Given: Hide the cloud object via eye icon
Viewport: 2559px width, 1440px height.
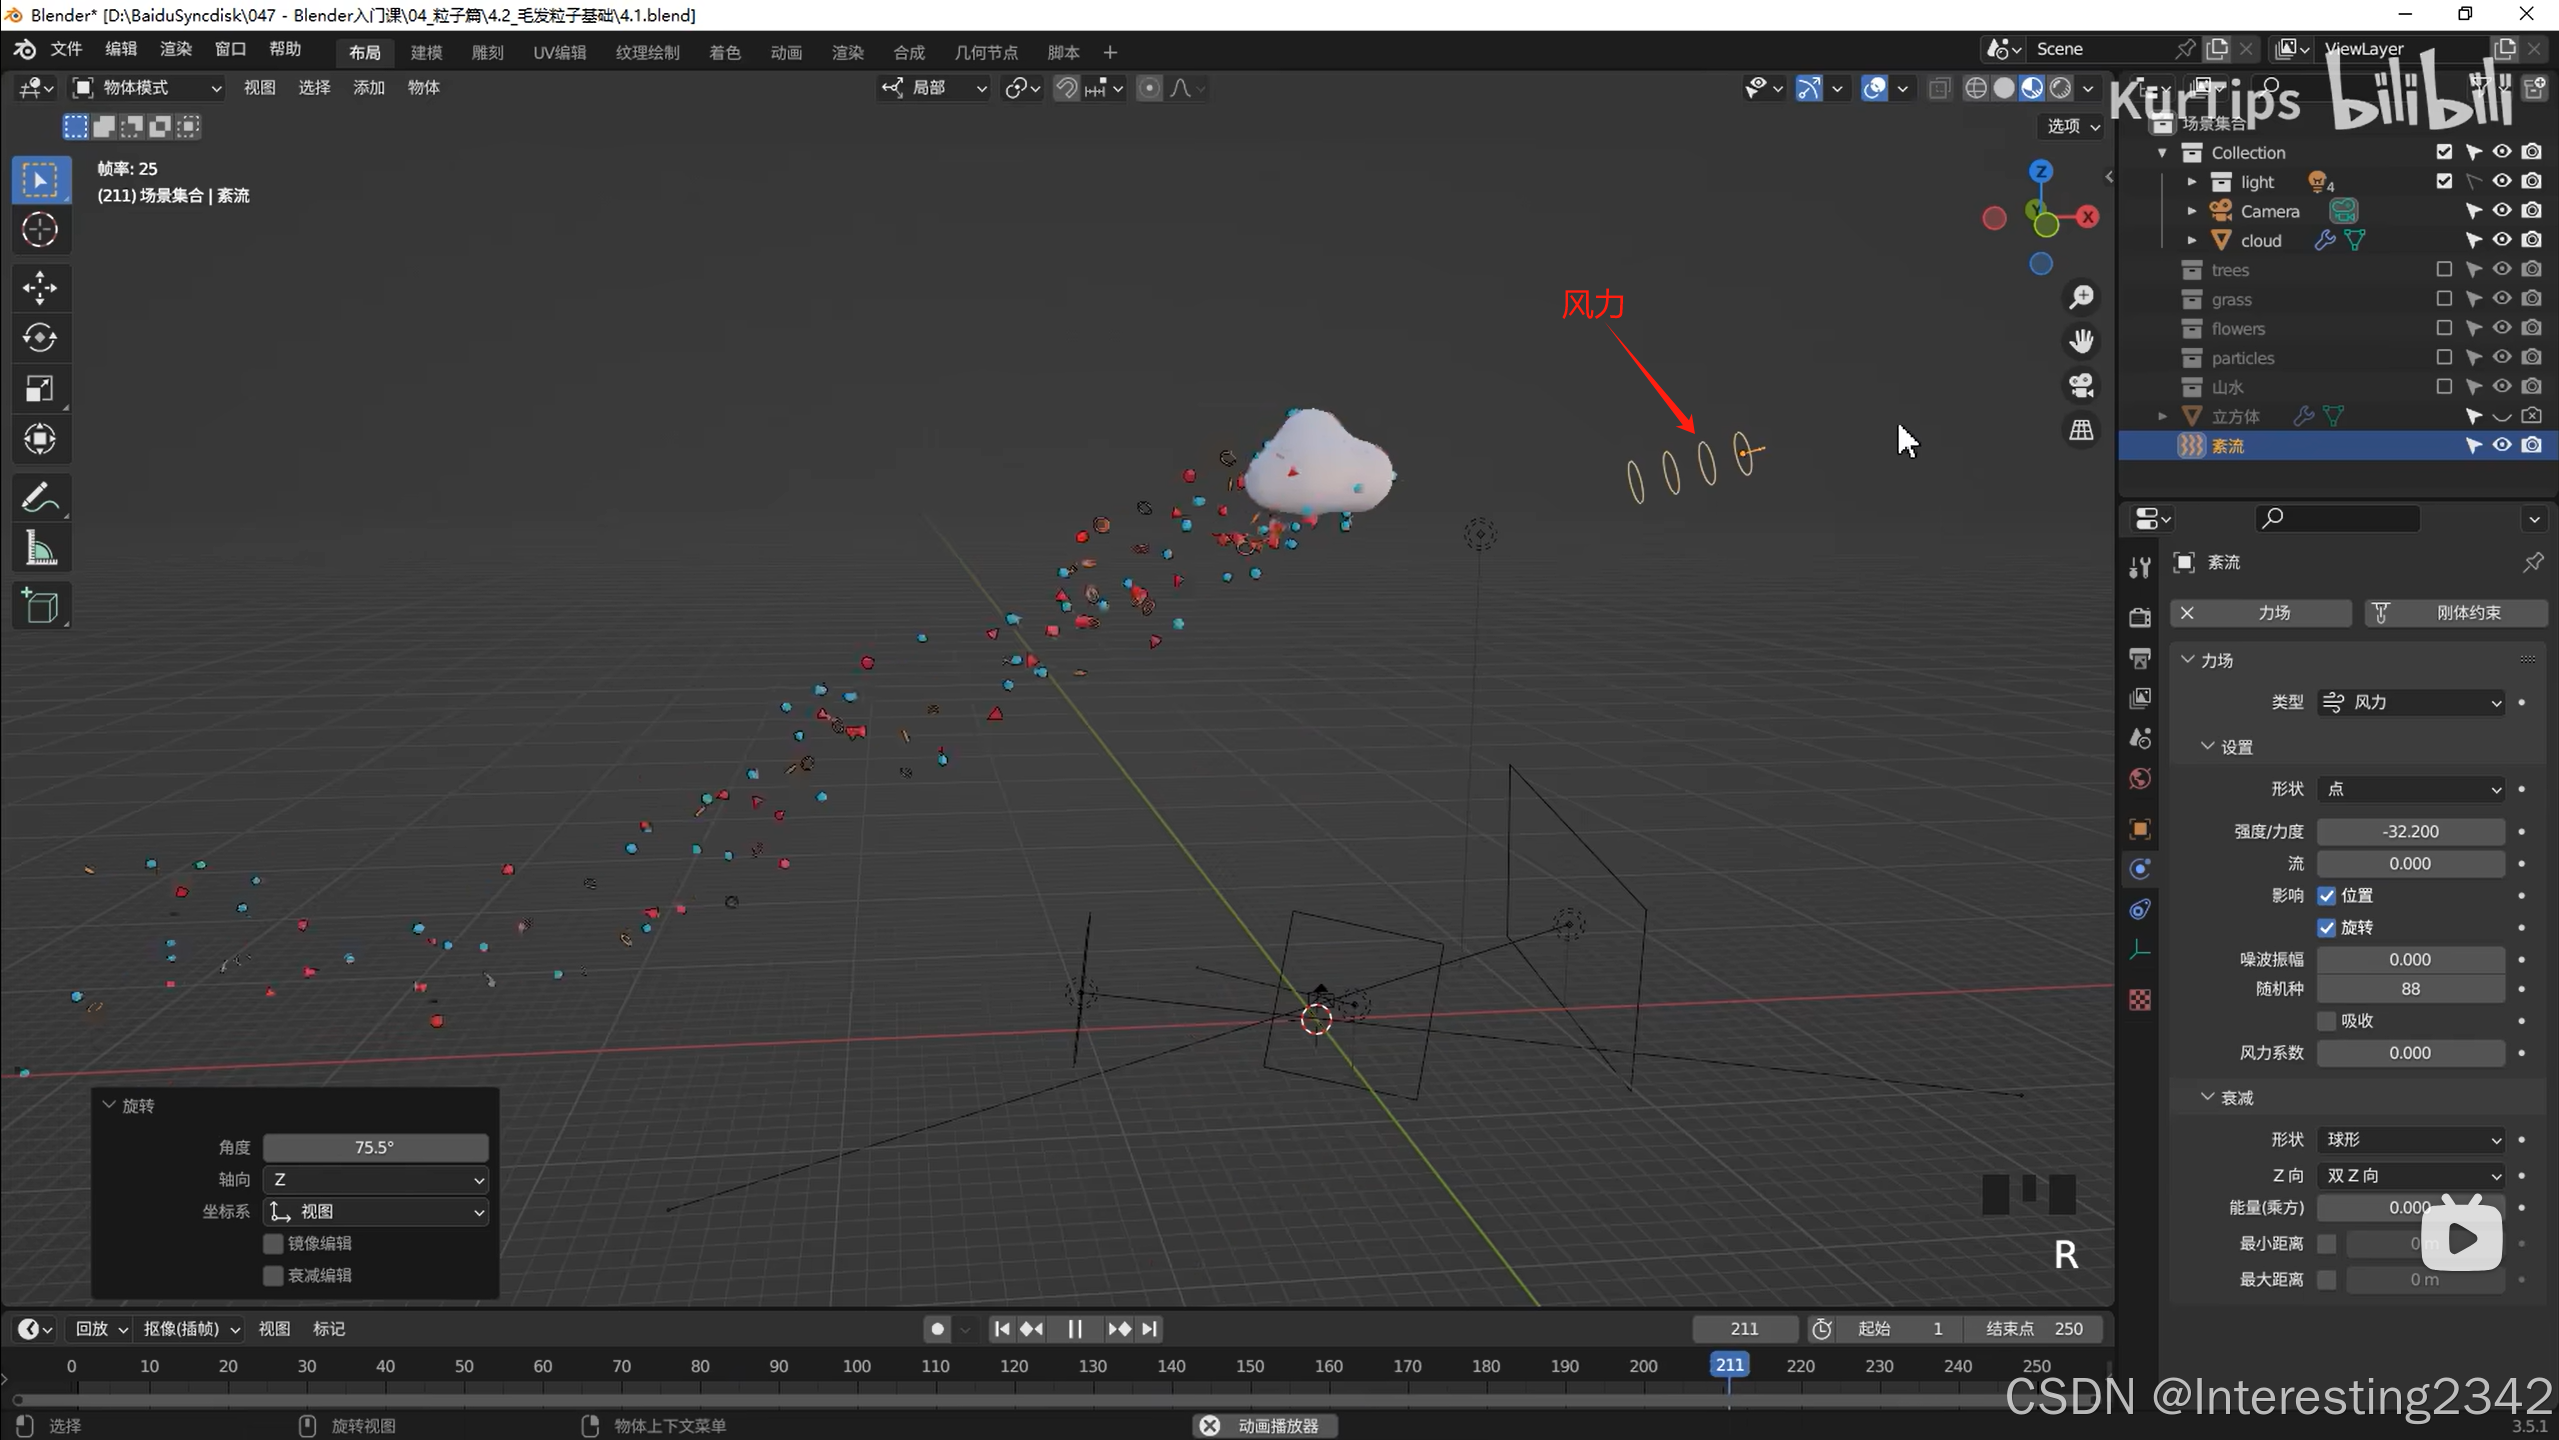Looking at the screenshot, I should click(x=2502, y=240).
